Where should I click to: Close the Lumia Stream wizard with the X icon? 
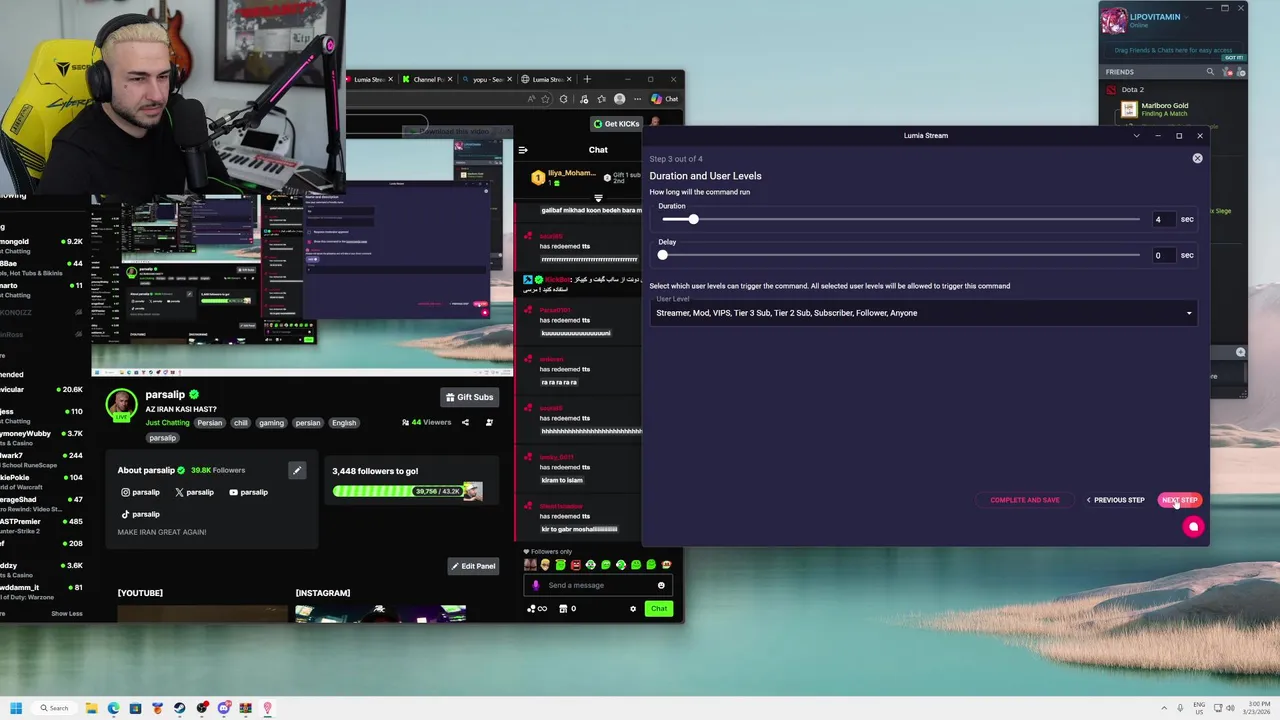1197,158
